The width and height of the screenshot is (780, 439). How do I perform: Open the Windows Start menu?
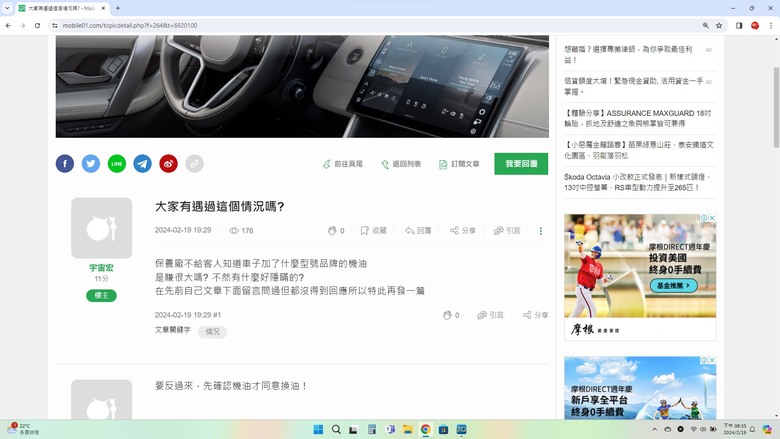[318, 430]
